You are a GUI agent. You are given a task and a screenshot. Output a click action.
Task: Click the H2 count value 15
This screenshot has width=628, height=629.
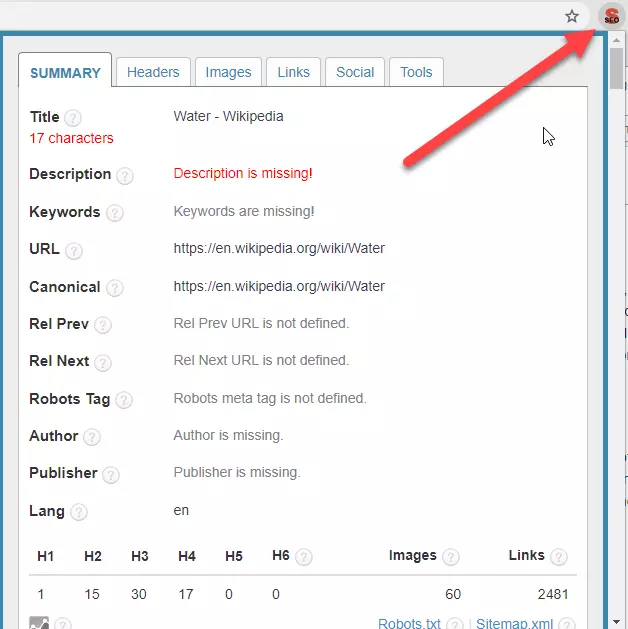tap(92, 594)
